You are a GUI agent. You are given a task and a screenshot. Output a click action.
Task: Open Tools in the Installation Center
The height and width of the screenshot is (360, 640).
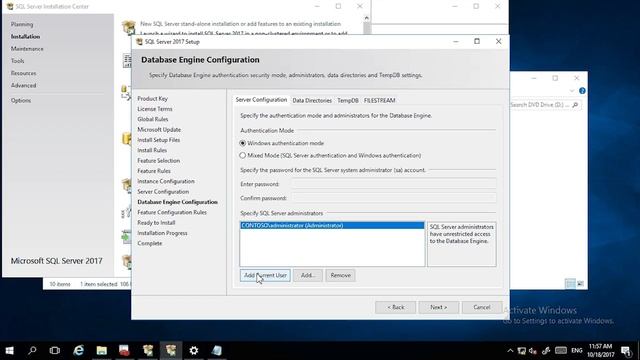click(x=18, y=61)
